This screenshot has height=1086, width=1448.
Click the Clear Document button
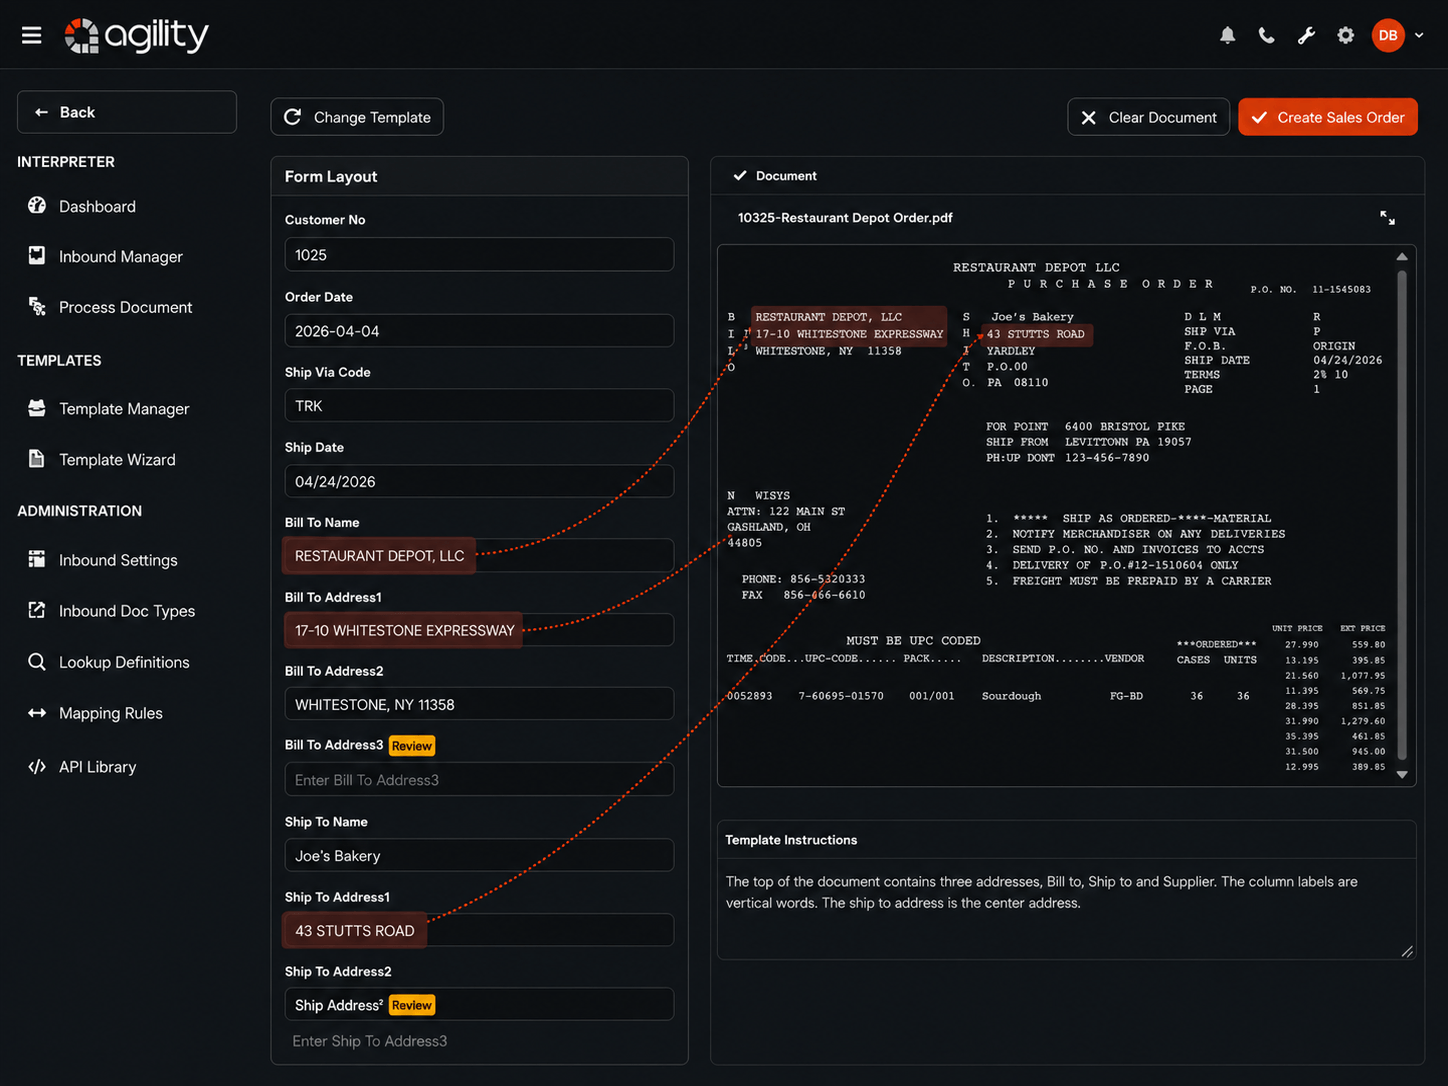[x=1148, y=117]
